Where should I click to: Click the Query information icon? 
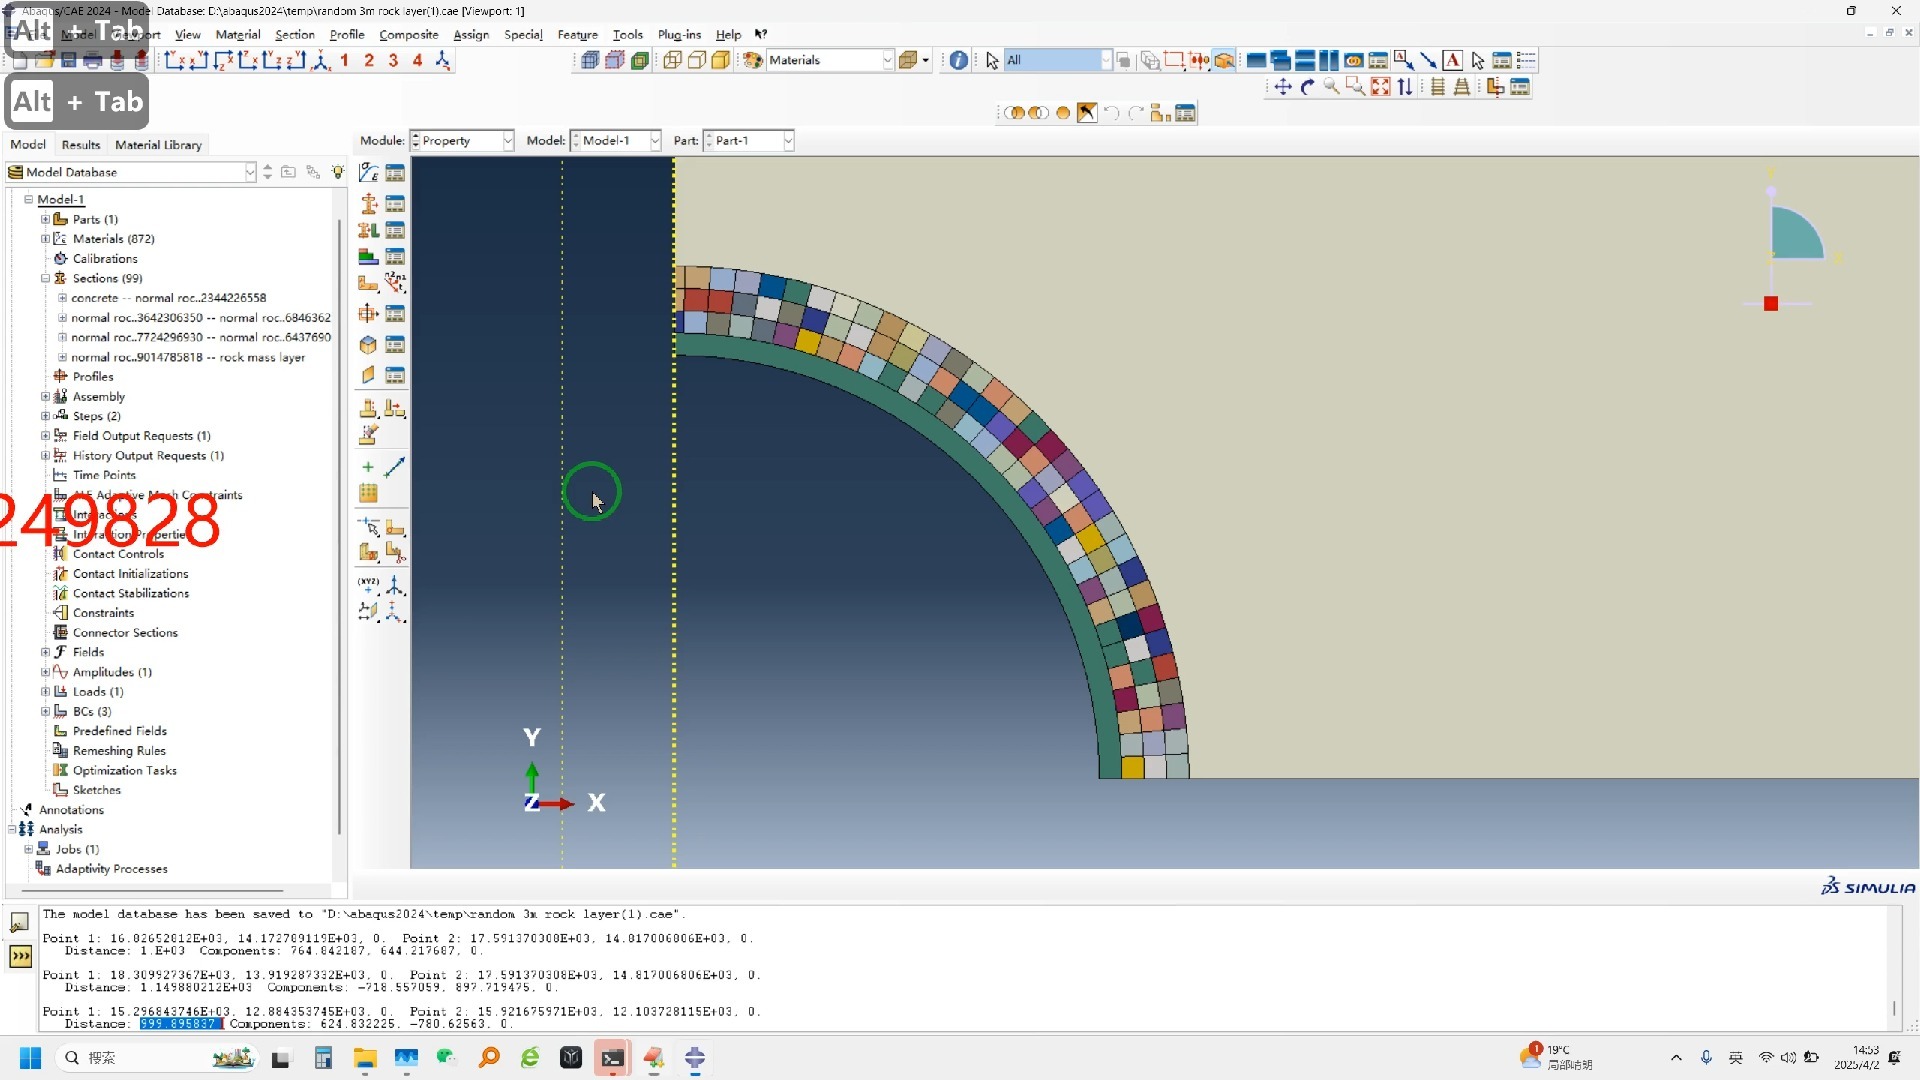click(958, 61)
